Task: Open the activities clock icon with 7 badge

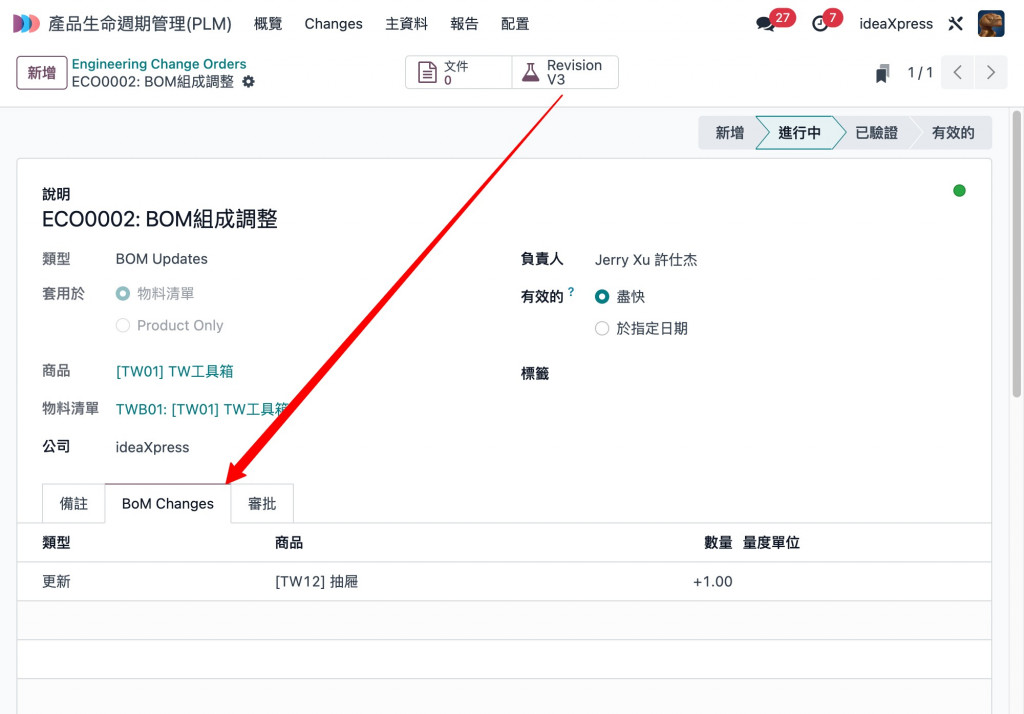Action: (x=820, y=24)
